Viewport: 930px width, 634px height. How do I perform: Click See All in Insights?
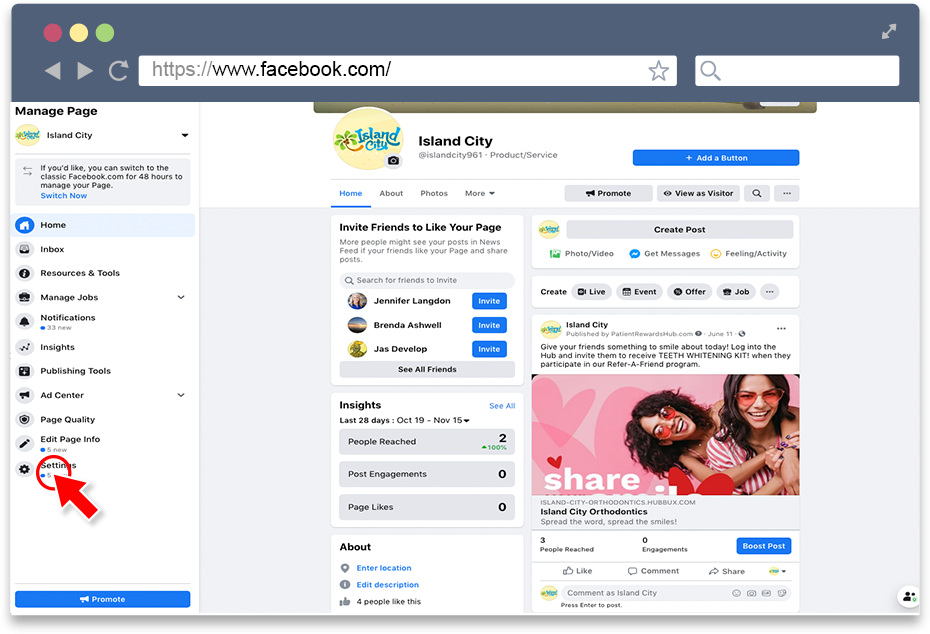tap(502, 406)
